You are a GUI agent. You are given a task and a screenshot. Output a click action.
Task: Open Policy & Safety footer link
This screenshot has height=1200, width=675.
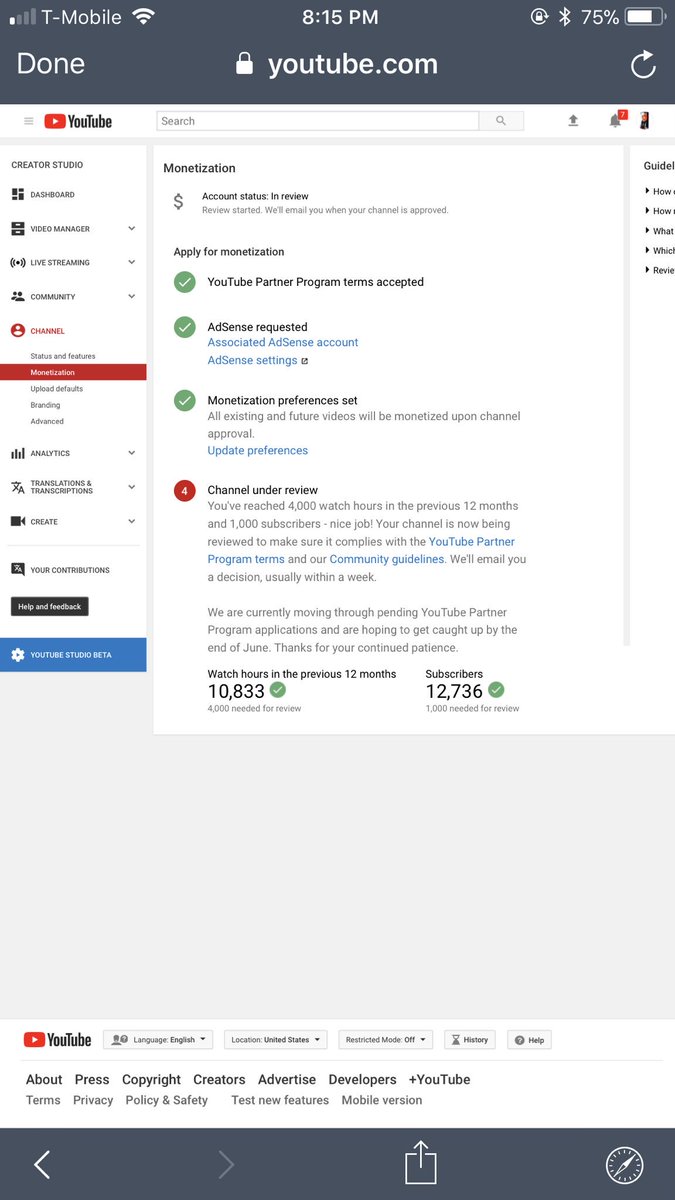click(x=167, y=1100)
